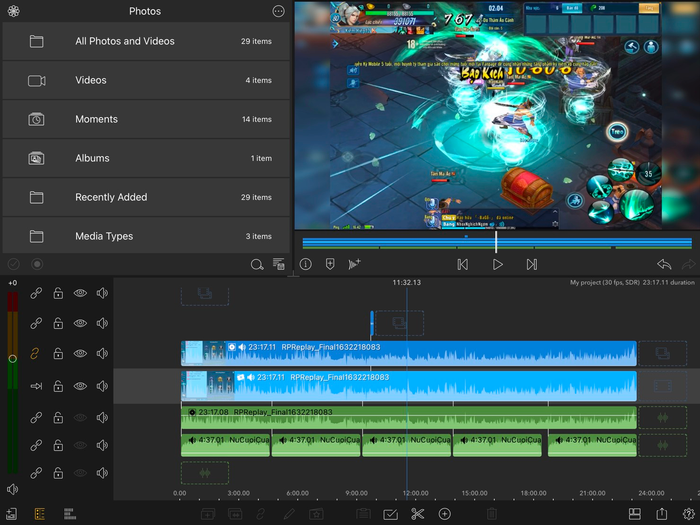The image size is (700, 525).
Task: Lock the yellow-linked overlay track
Action: 58,354
